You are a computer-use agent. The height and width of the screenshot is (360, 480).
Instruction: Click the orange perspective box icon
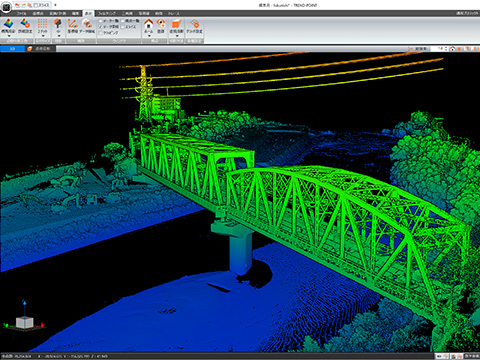click(176, 24)
